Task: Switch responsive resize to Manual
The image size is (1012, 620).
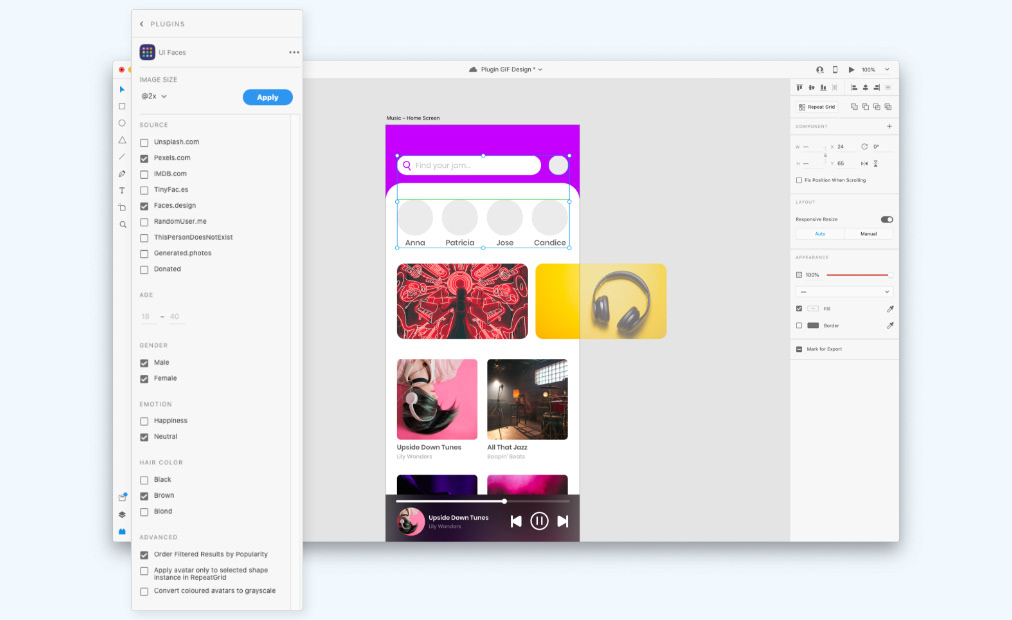Action: pyautogui.click(x=869, y=234)
